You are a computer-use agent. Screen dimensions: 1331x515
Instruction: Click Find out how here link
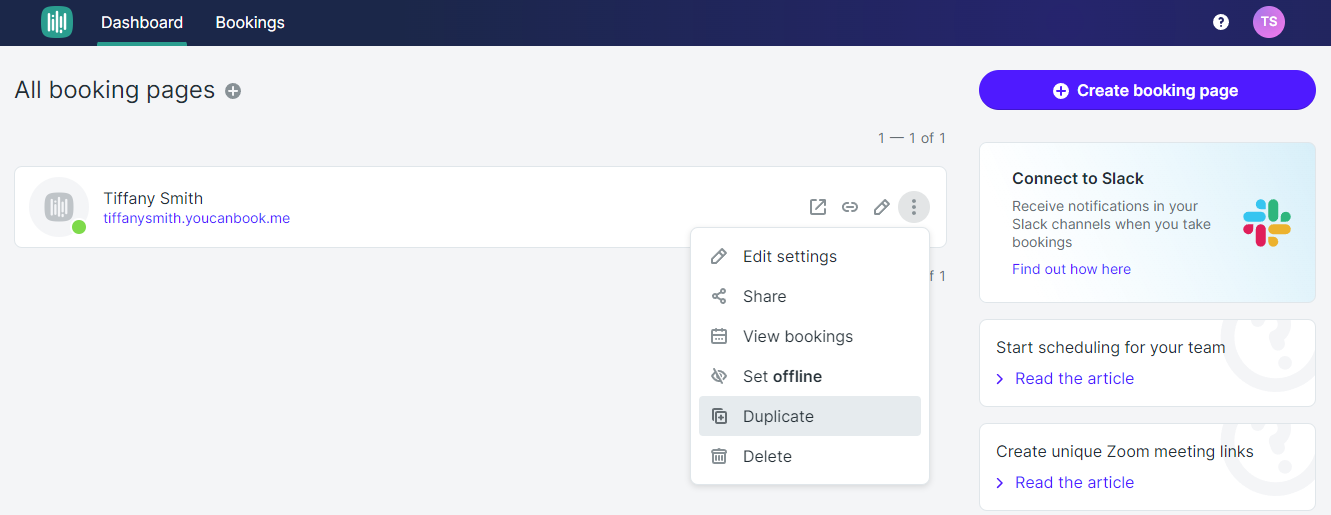1071,269
